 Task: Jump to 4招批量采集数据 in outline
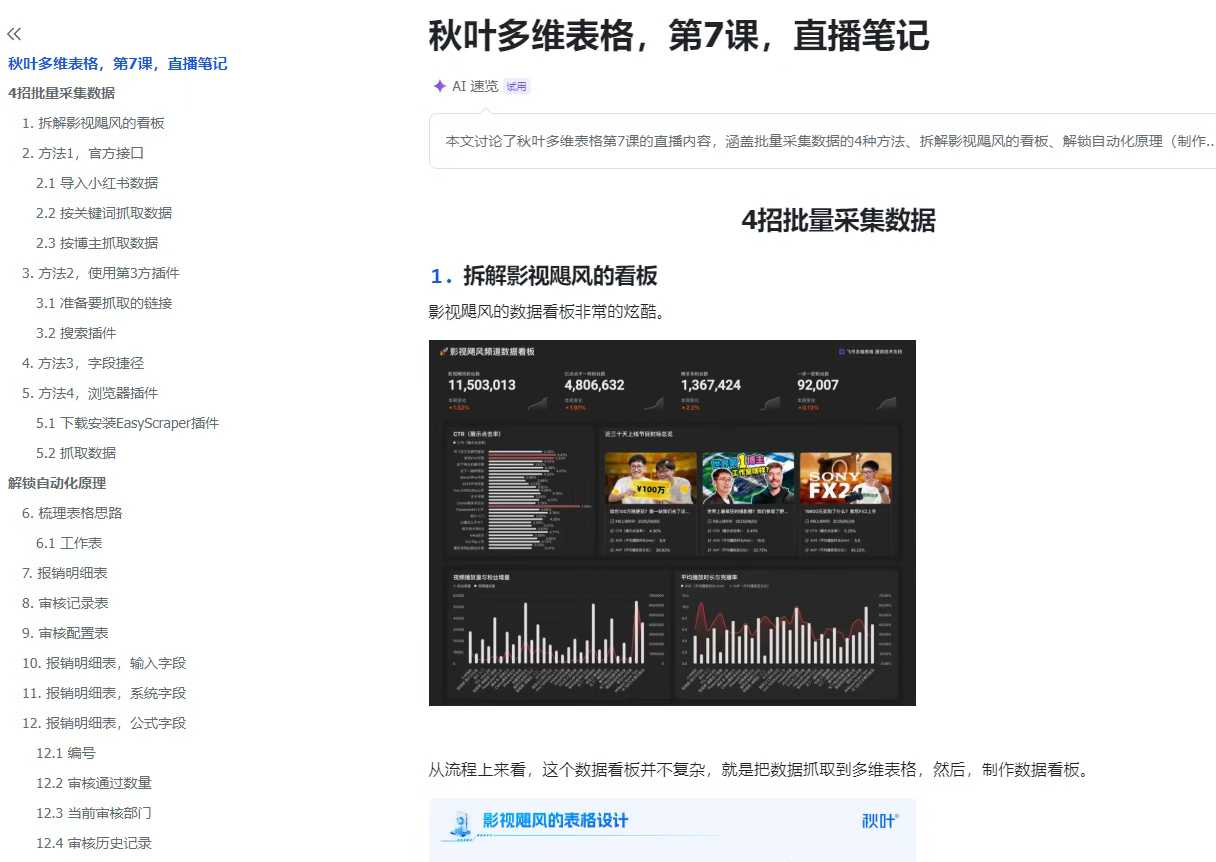[61, 93]
